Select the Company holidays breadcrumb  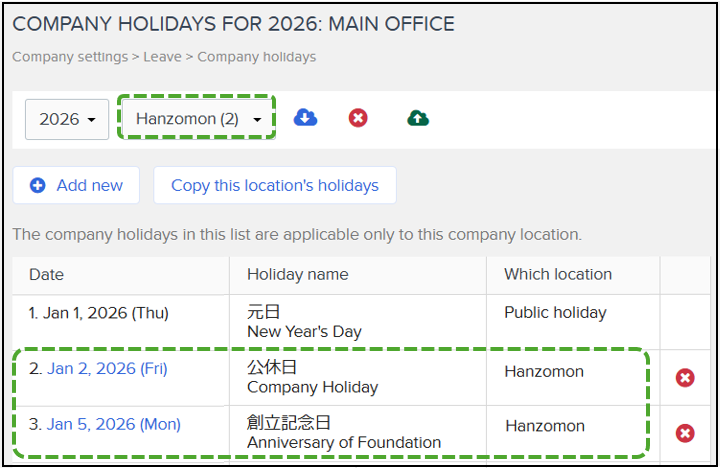click(257, 57)
